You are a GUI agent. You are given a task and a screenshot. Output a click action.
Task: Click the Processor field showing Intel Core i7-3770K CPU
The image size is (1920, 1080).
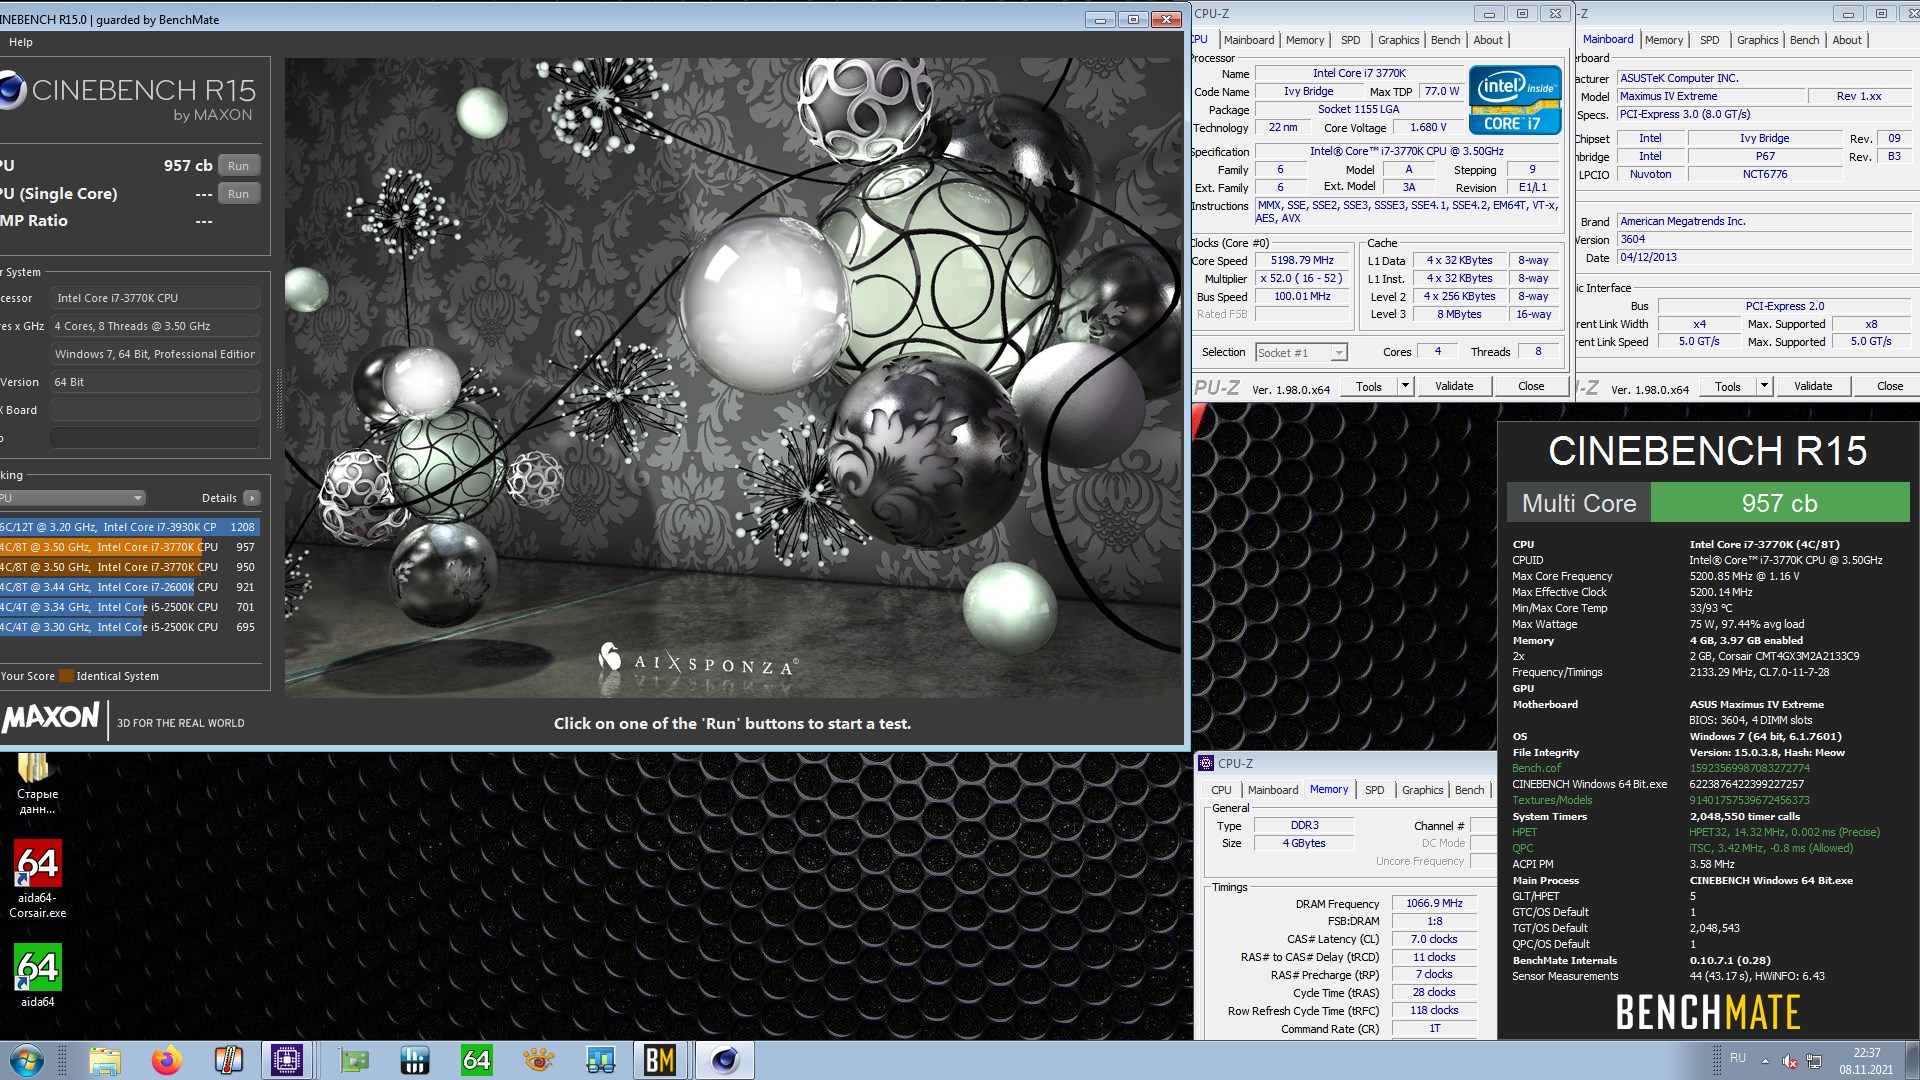155,298
